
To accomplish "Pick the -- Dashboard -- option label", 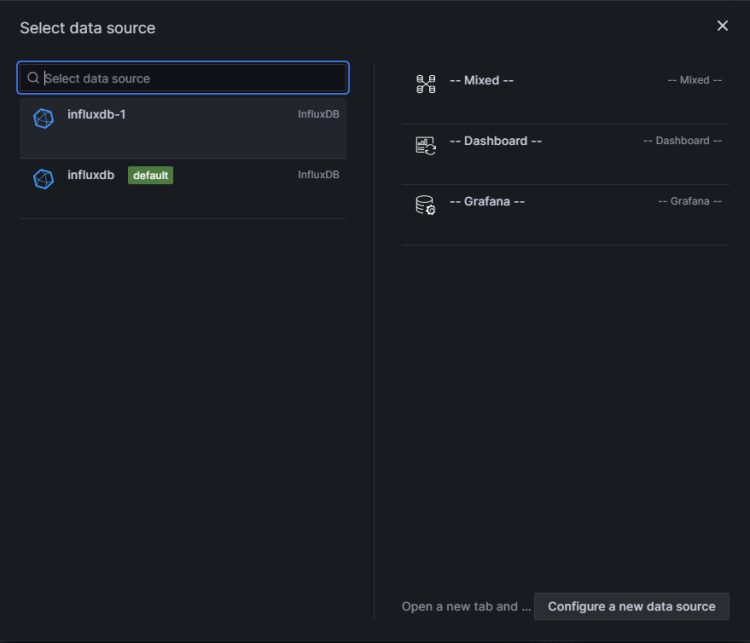I will [496, 141].
